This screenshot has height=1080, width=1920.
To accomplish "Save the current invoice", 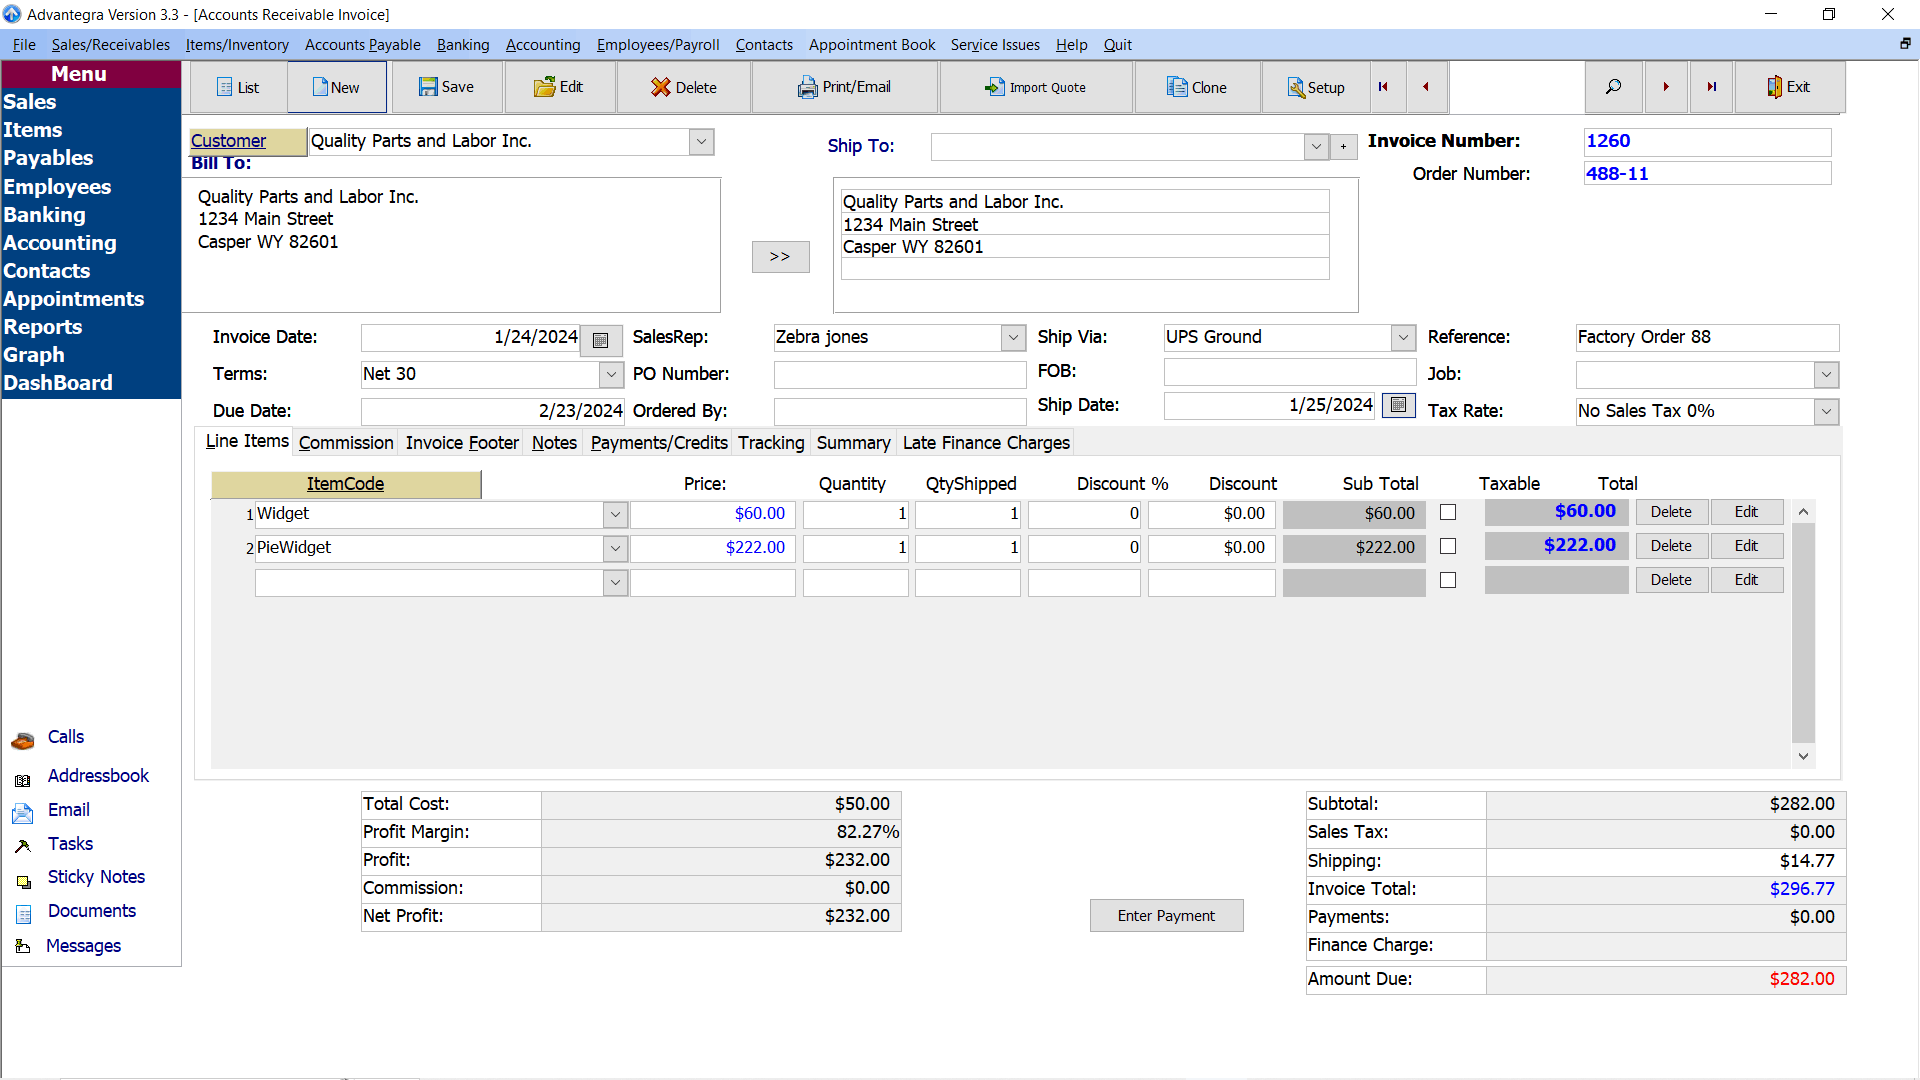I will tap(447, 87).
